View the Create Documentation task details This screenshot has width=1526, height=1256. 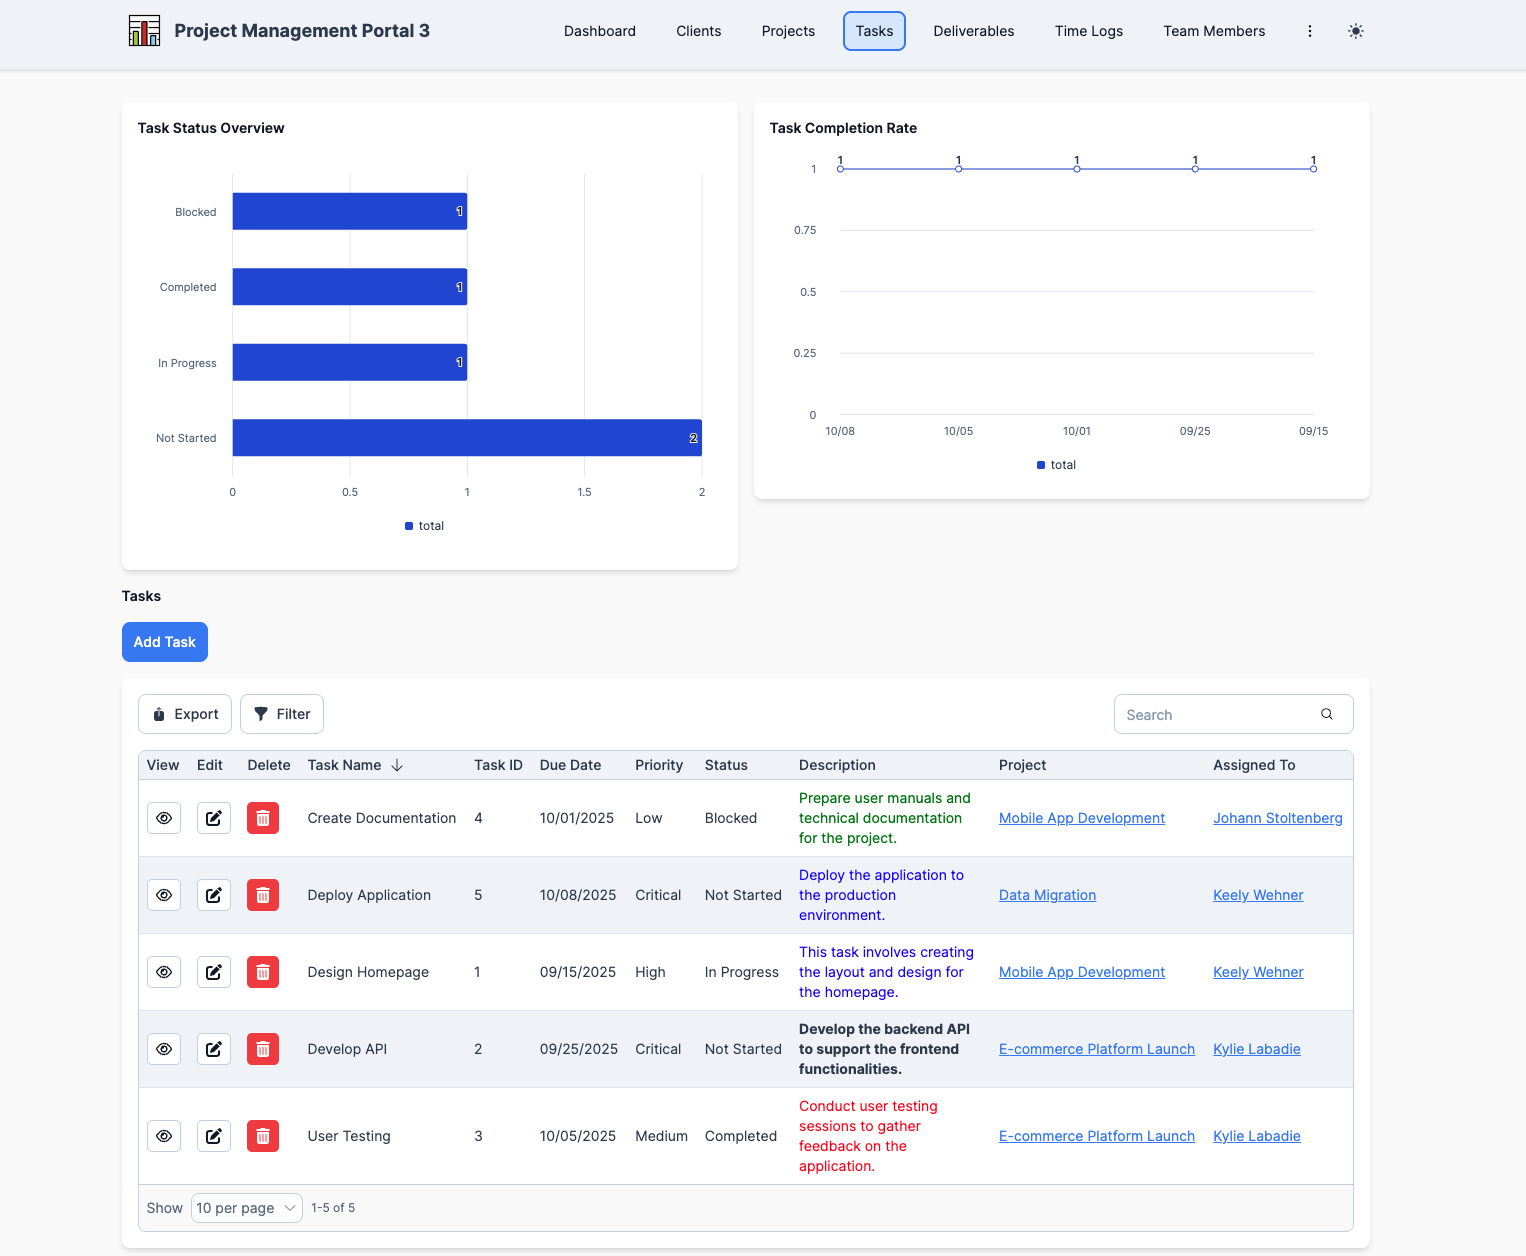pos(164,818)
